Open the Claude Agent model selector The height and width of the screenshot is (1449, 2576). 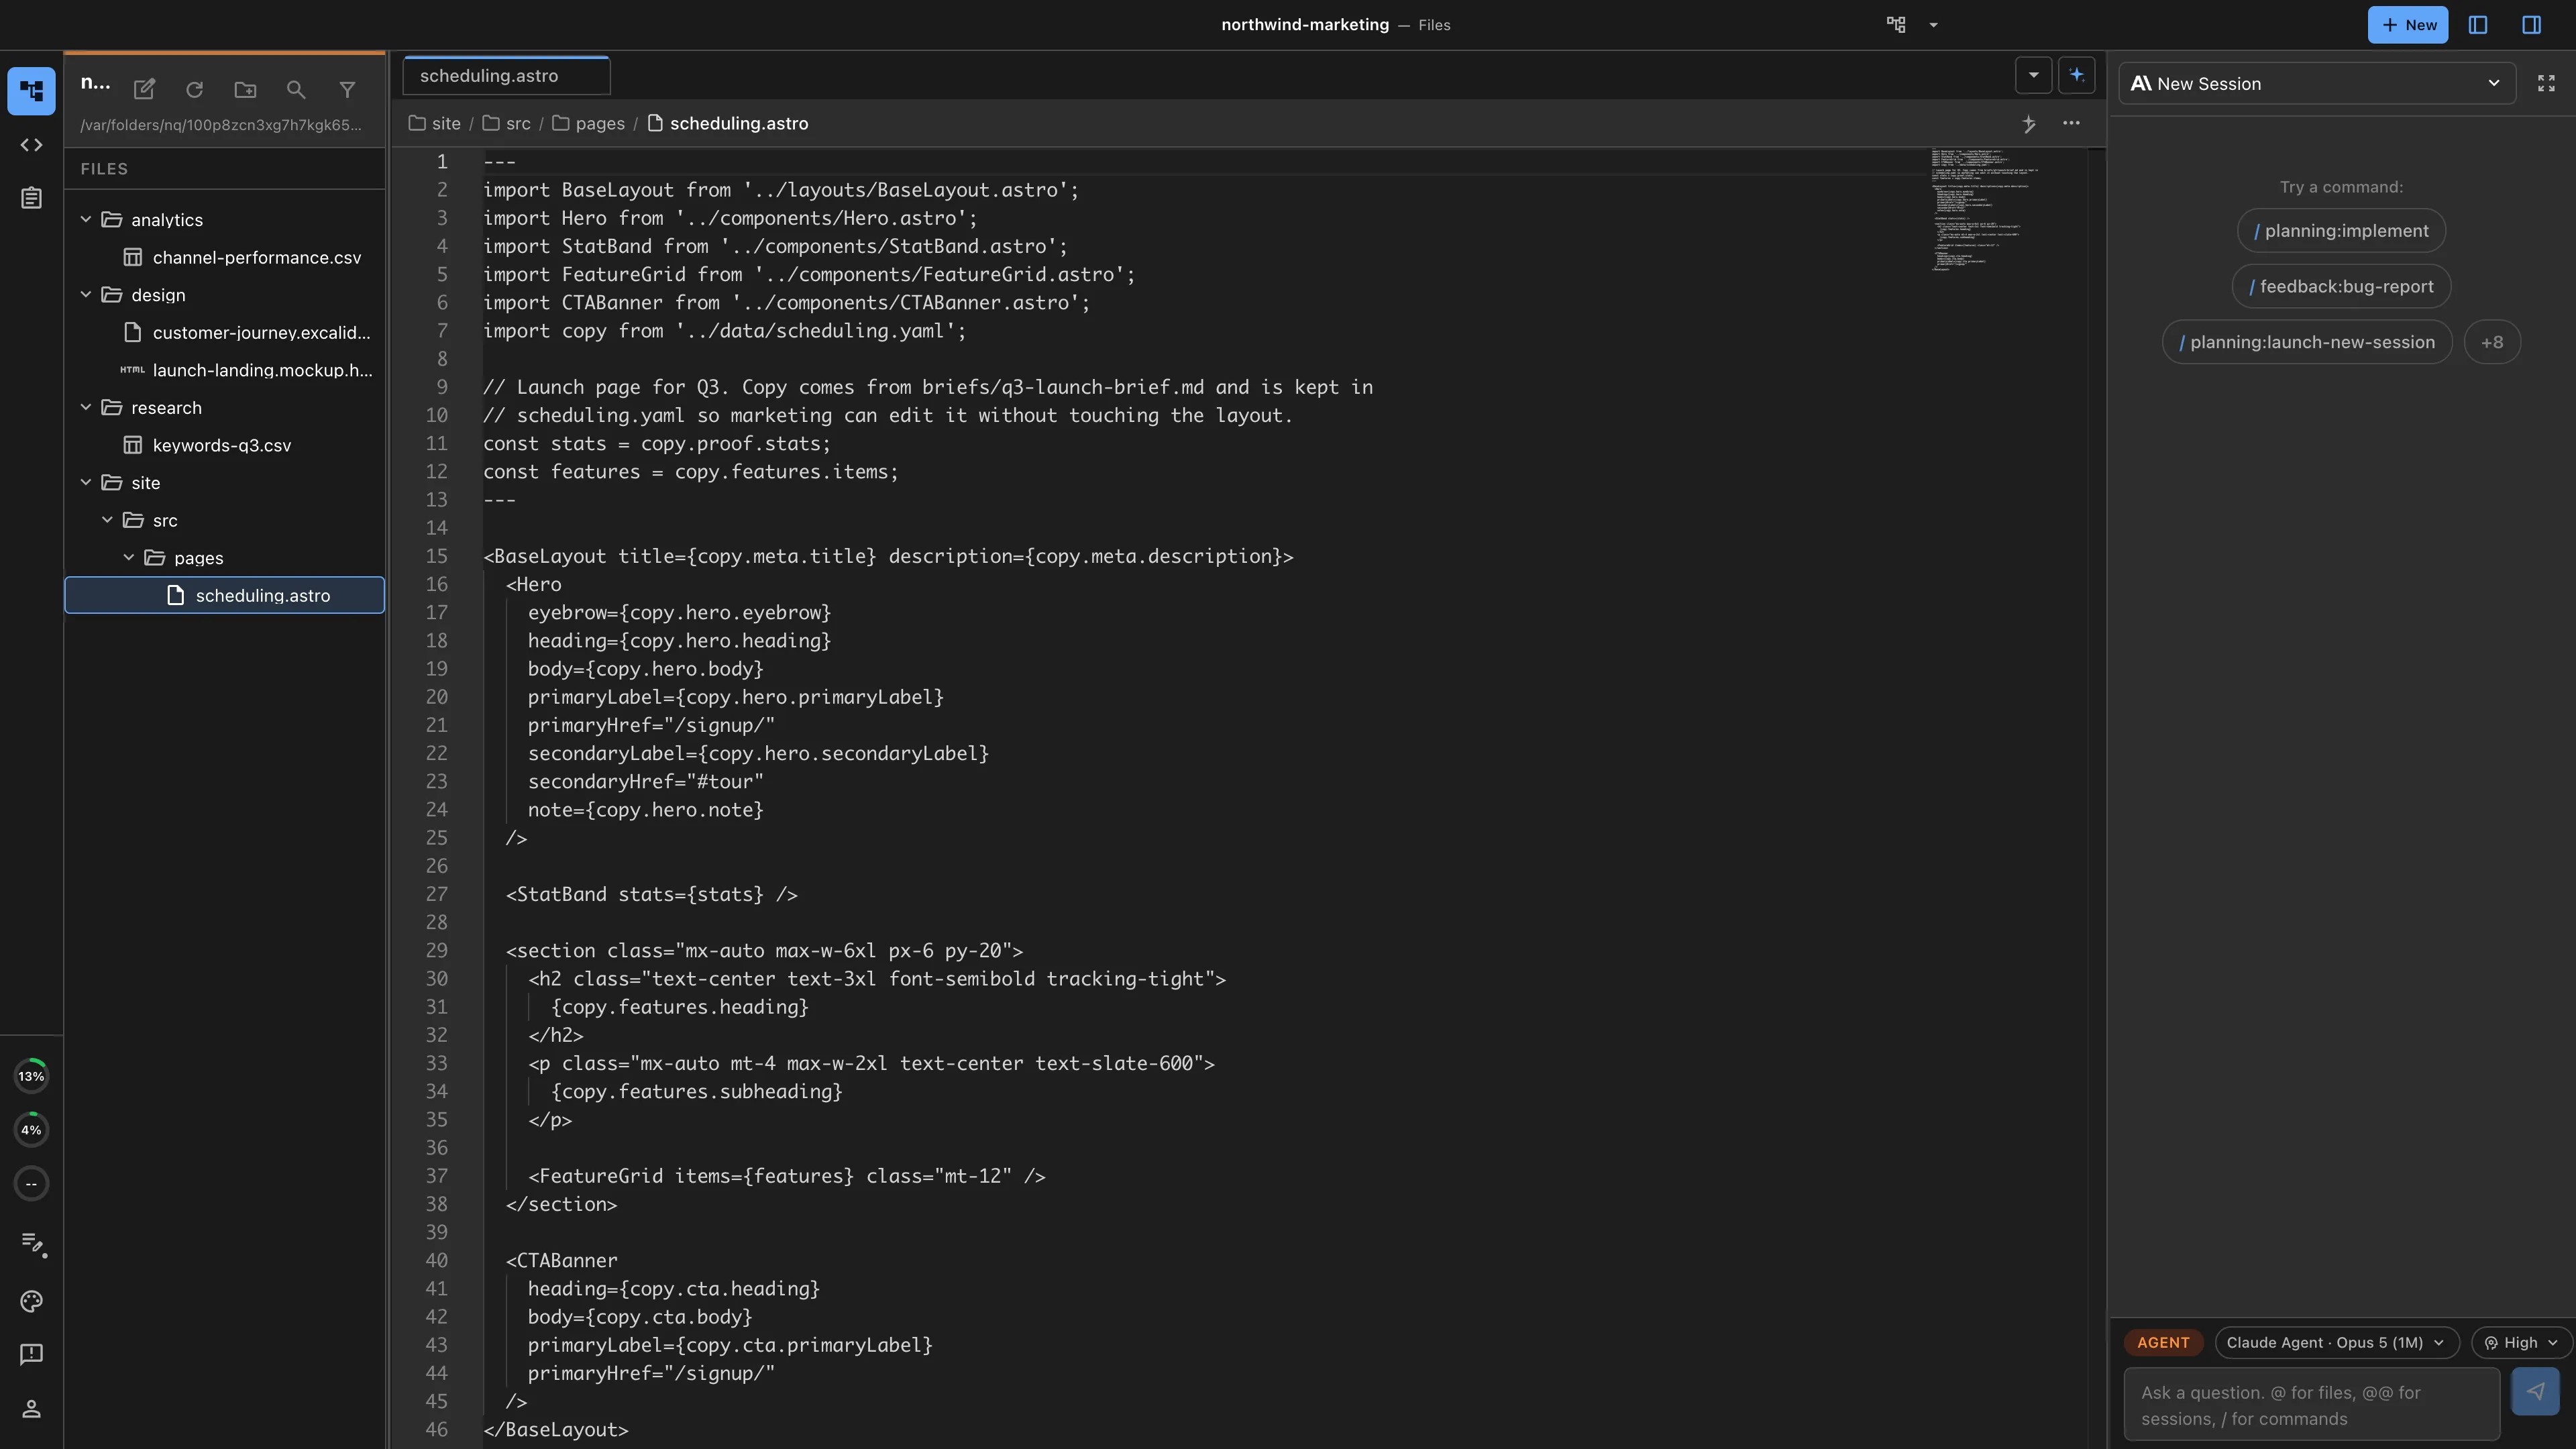pyautogui.click(x=2336, y=1342)
